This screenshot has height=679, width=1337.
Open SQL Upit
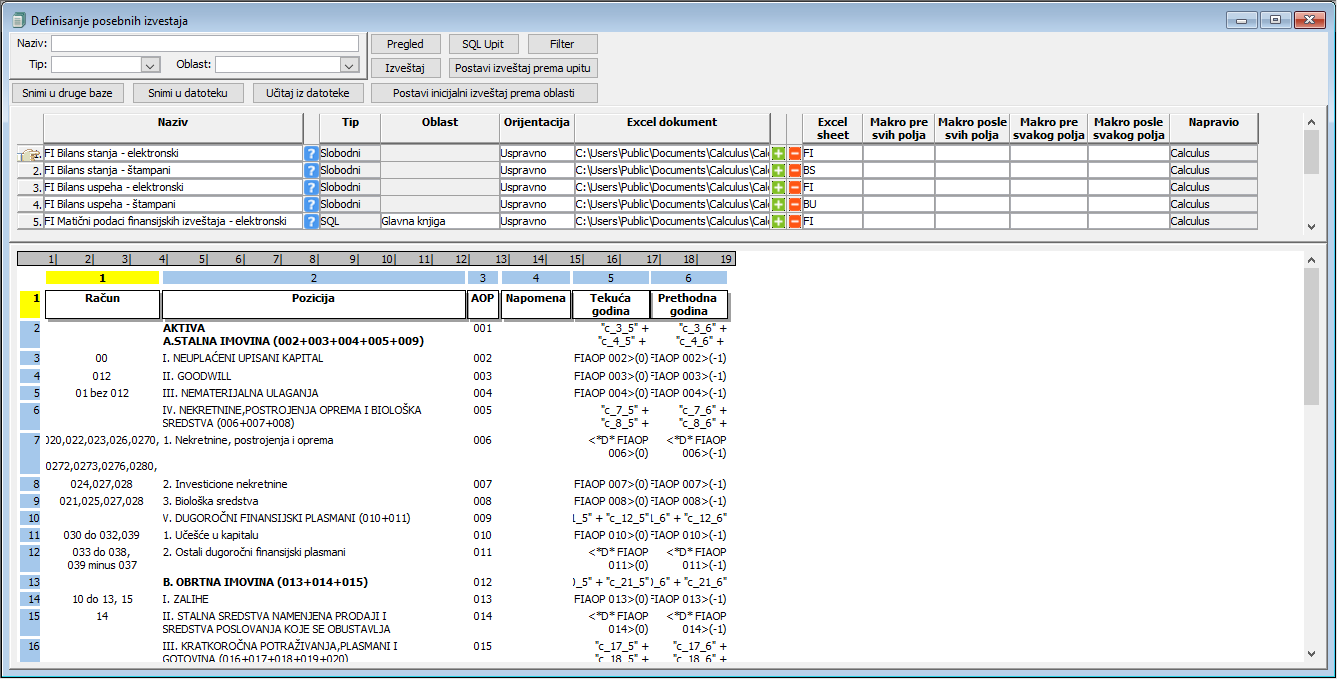tap(483, 44)
